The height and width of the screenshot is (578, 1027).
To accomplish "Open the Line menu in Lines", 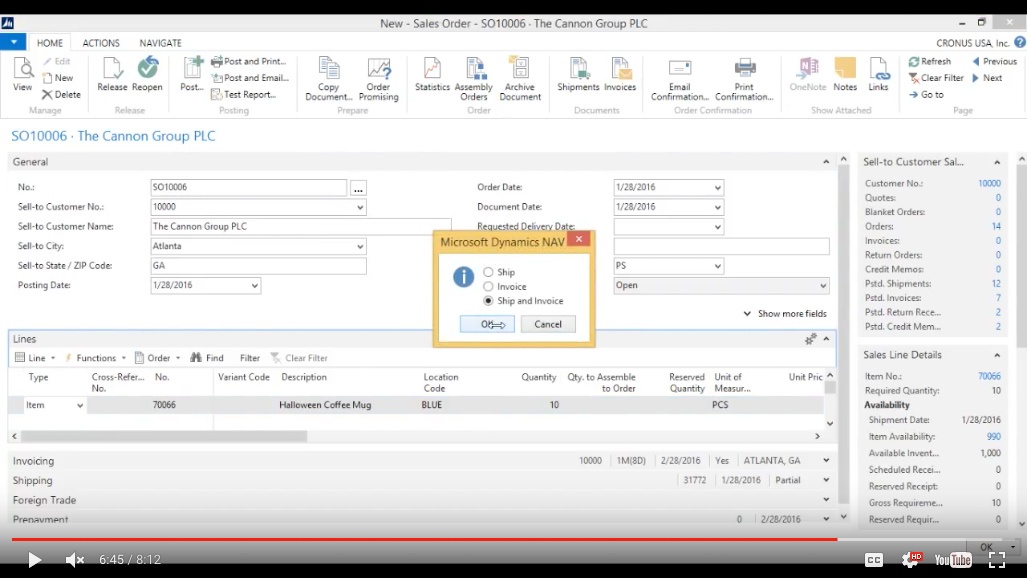I will (35, 358).
